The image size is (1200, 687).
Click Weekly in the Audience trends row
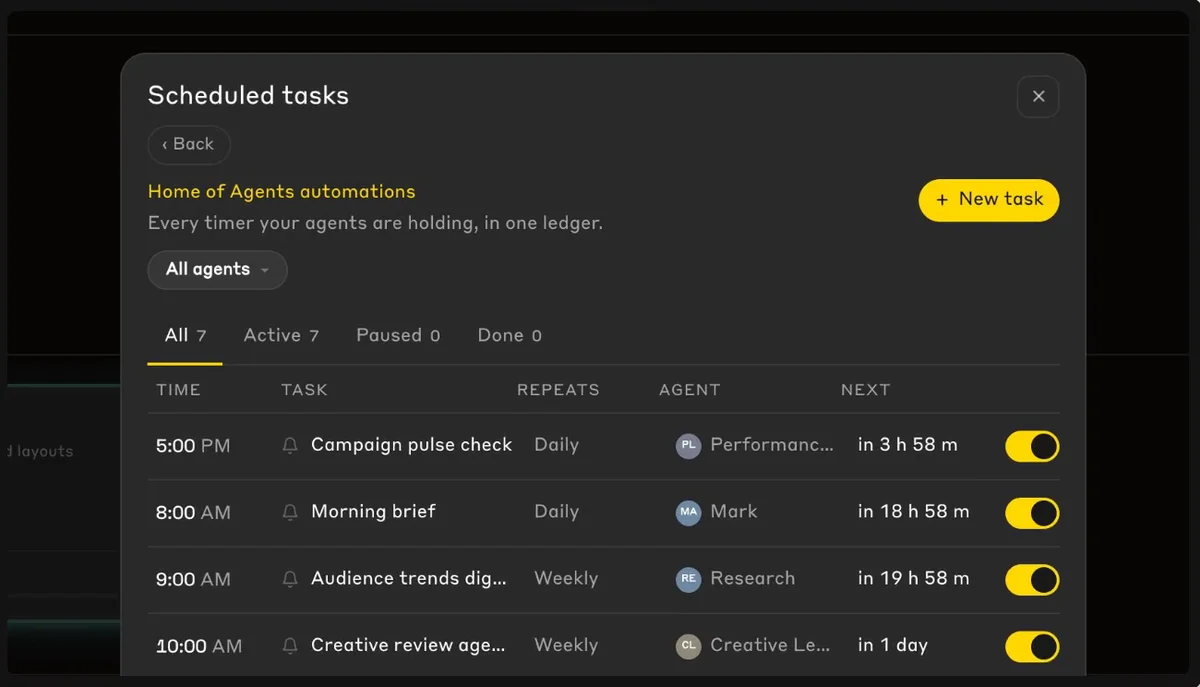(x=566, y=578)
